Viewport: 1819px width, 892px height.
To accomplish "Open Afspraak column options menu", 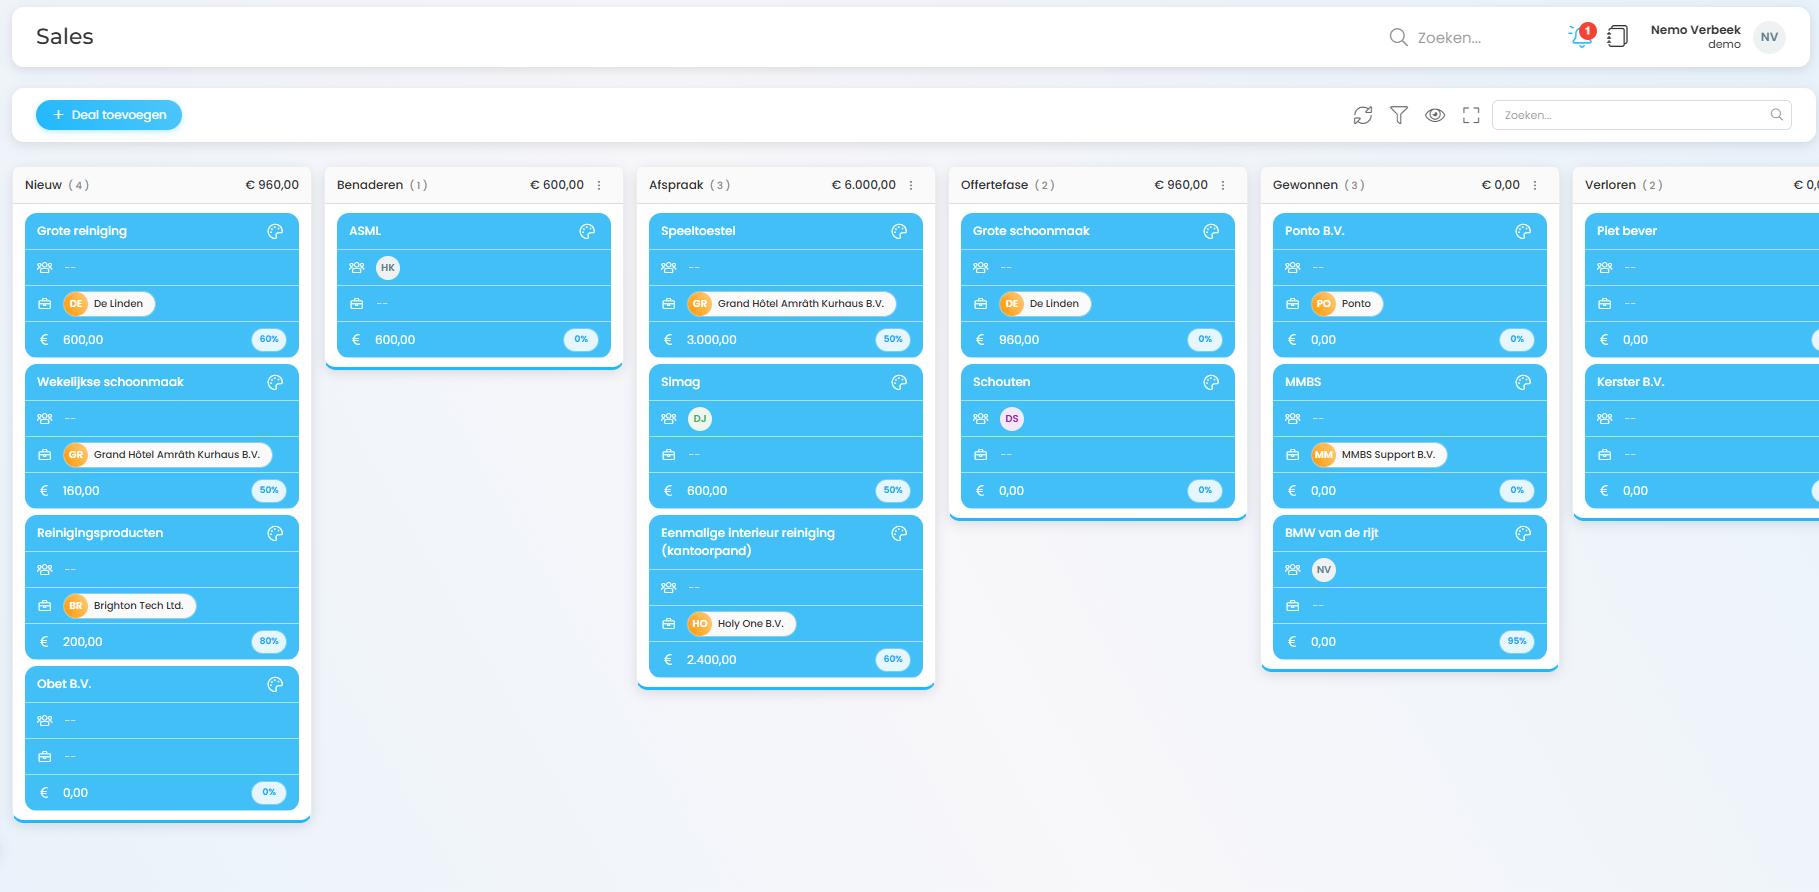I will (x=911, y=185).
